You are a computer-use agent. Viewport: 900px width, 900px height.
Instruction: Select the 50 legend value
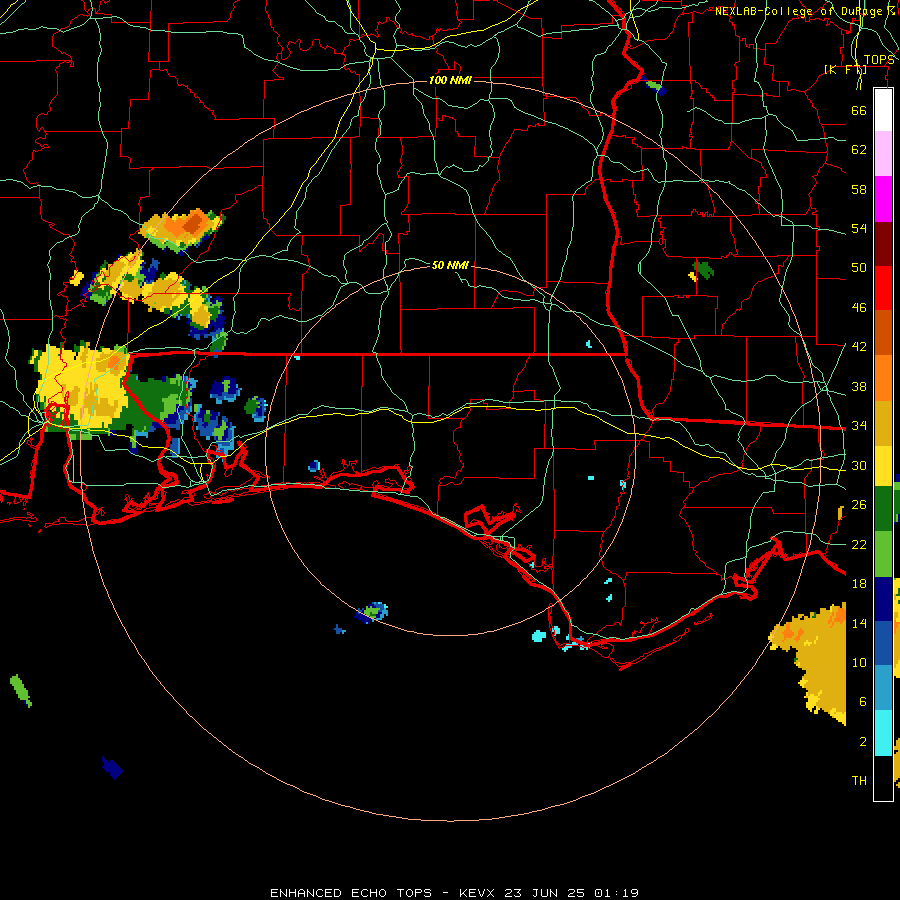859,267
